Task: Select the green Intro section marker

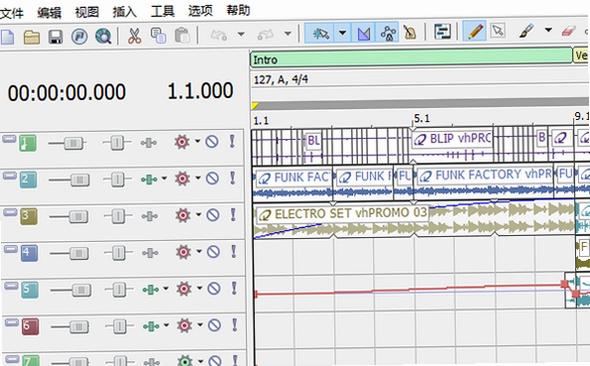Action: [411, 59]
